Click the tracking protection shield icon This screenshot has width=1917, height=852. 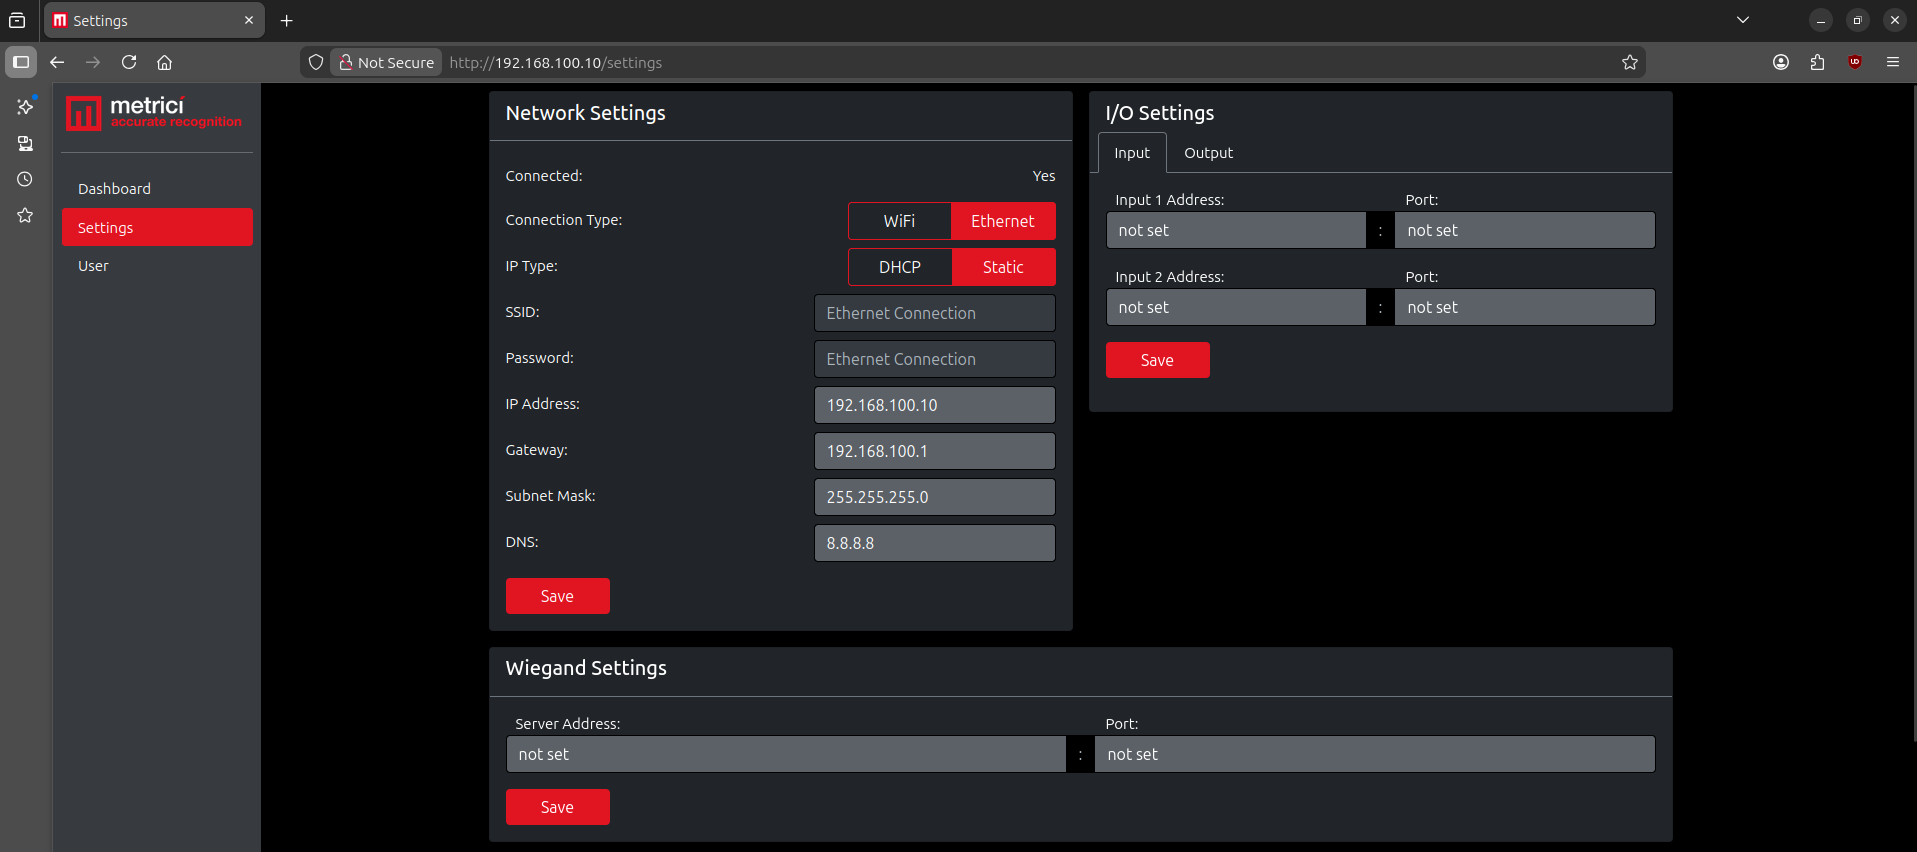(x=316, y=62)
